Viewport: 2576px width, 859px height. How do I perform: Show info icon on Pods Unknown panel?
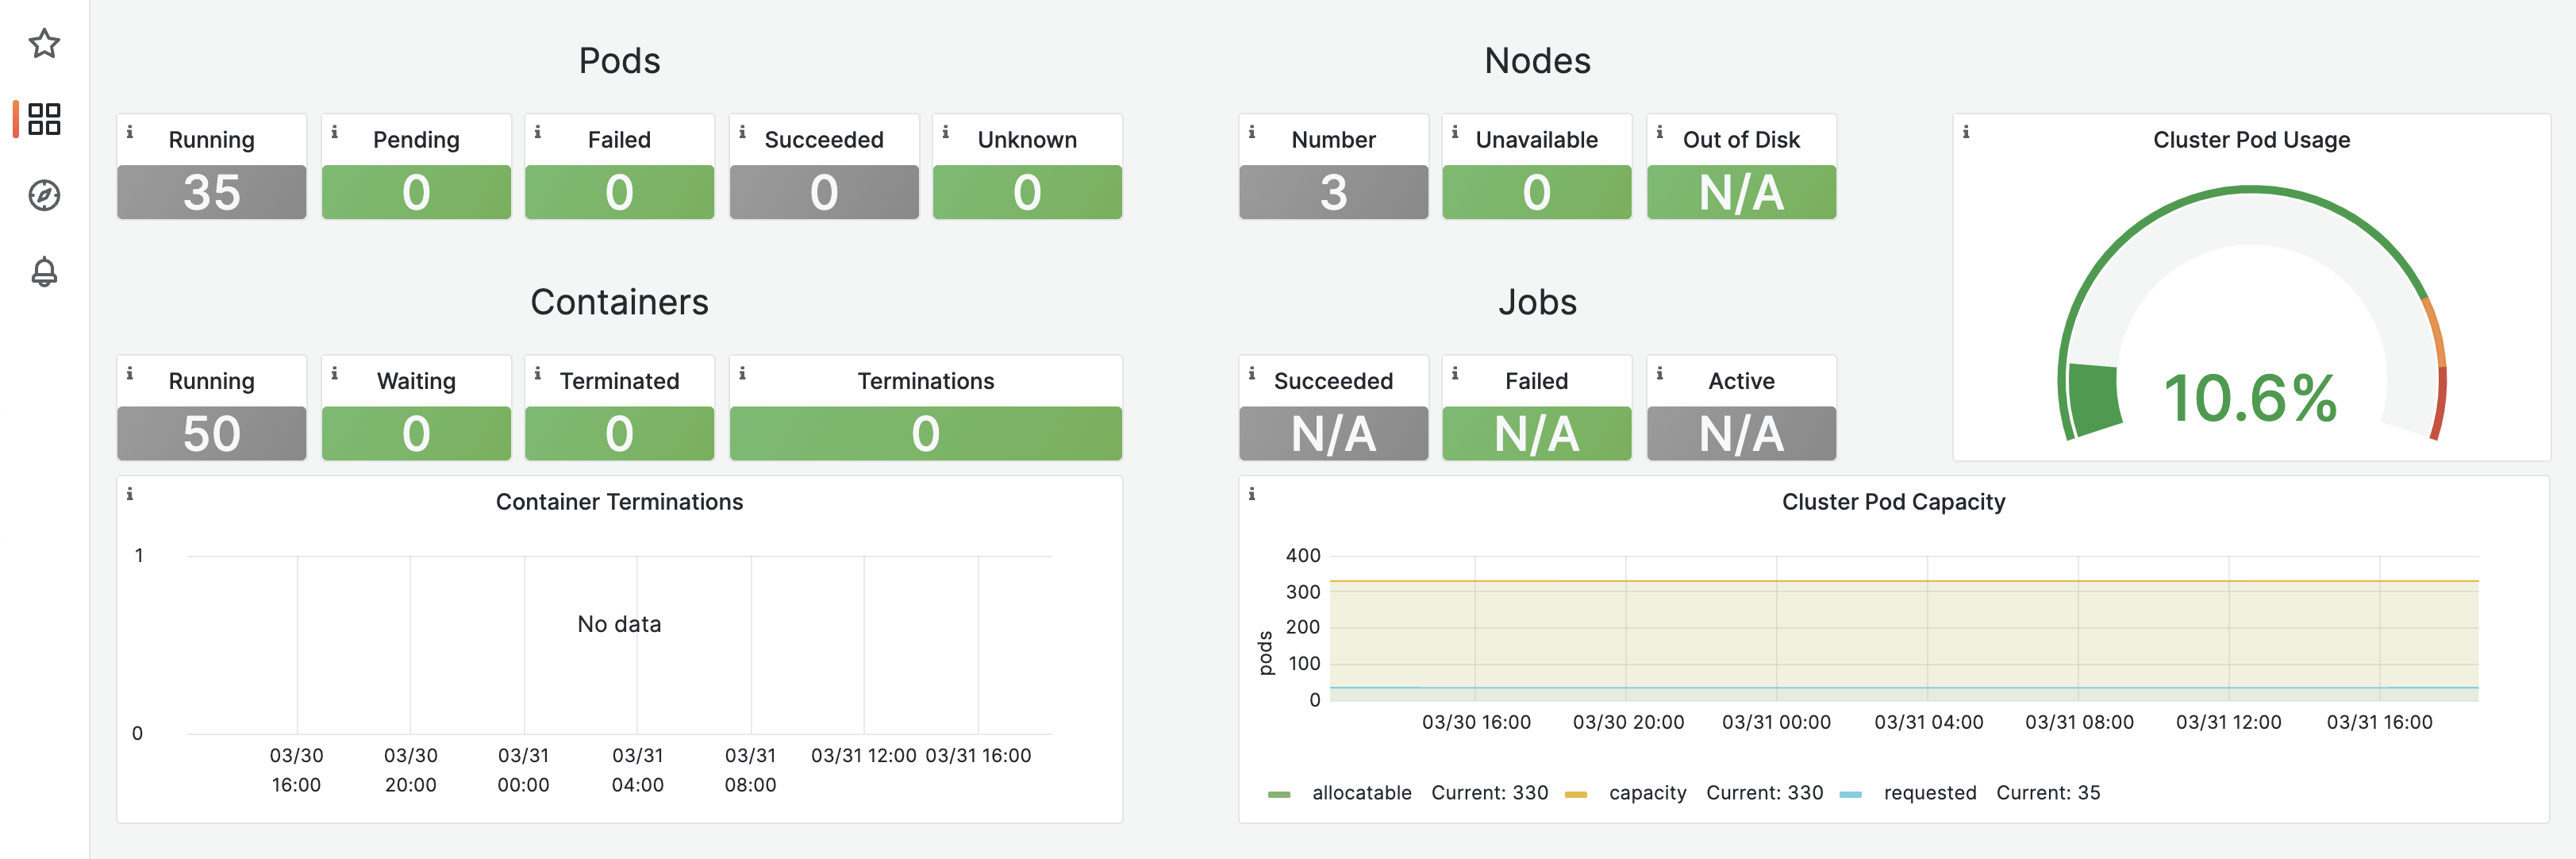(x=946, y=132)
